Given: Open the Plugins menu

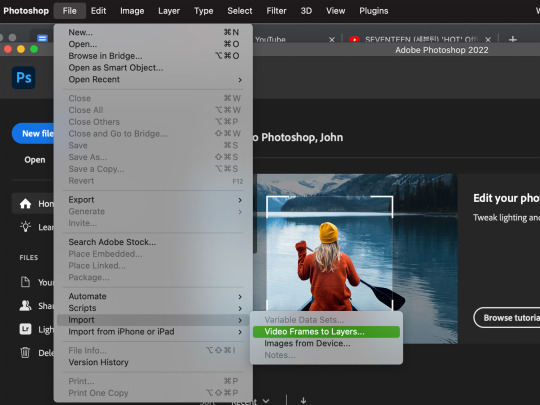Looking at the screenshot, I should tap(374, 11).
